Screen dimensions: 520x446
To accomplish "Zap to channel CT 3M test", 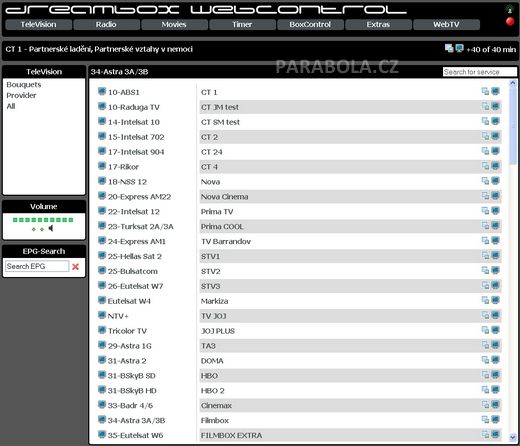I will point(220,107).
